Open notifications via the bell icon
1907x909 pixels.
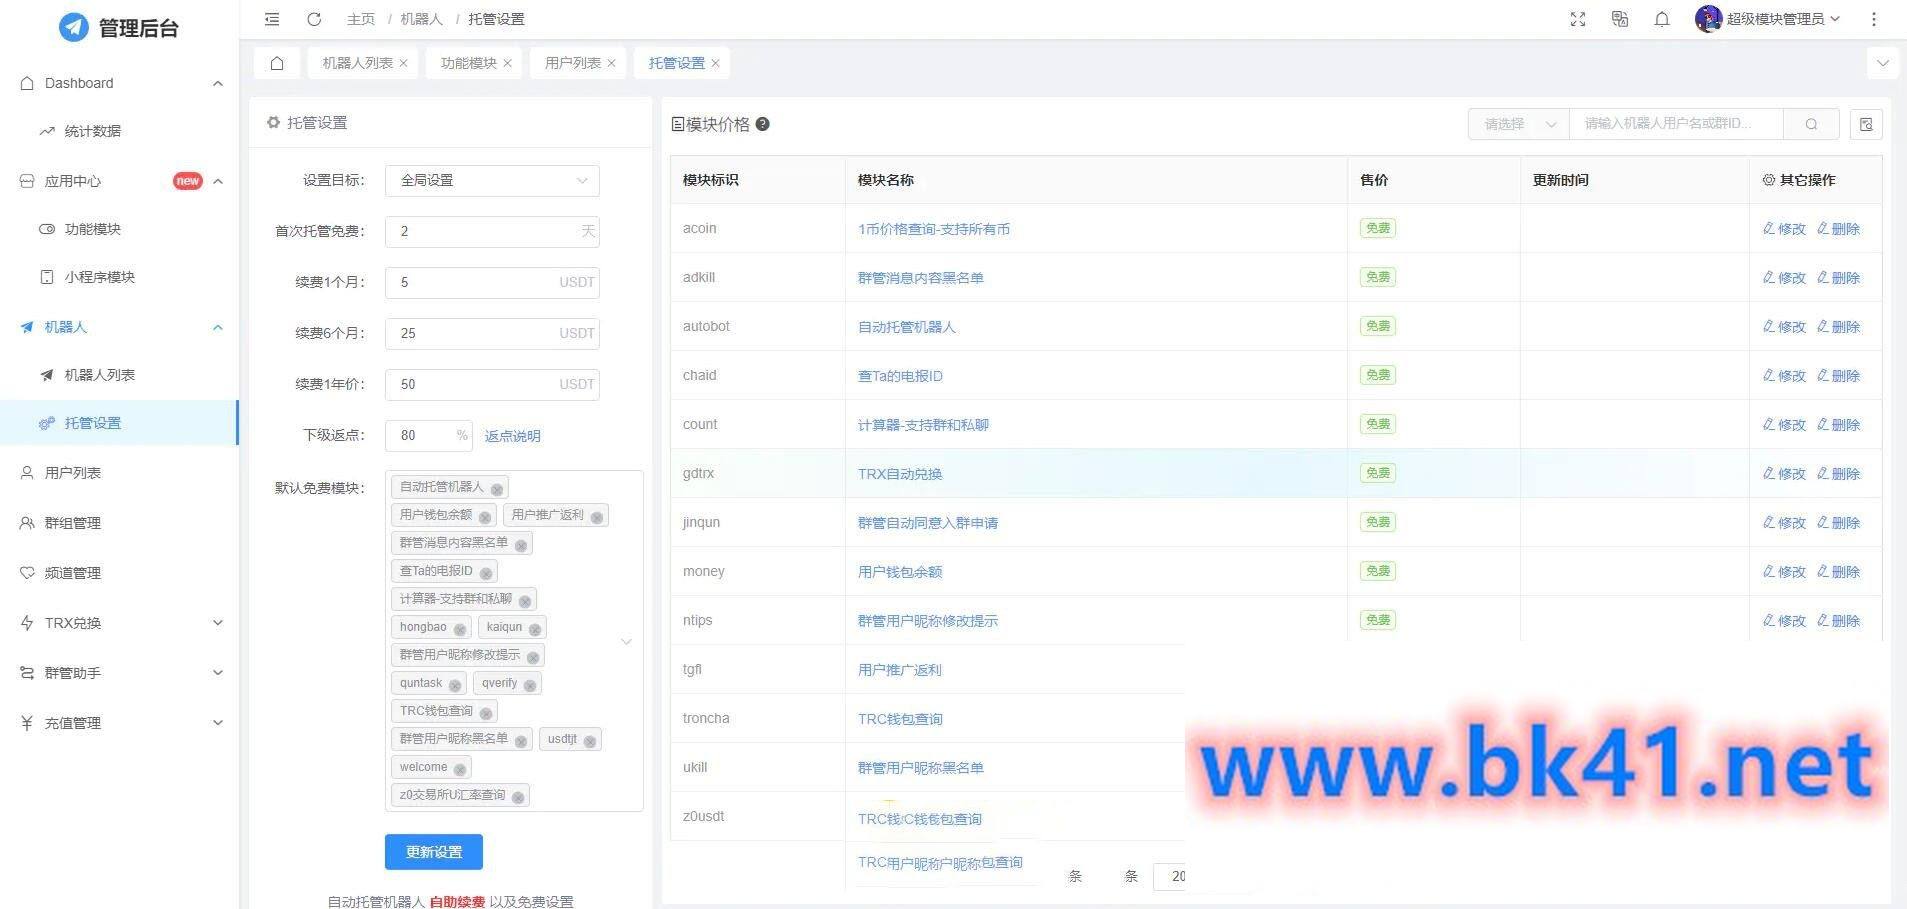tap(1662, 18)
